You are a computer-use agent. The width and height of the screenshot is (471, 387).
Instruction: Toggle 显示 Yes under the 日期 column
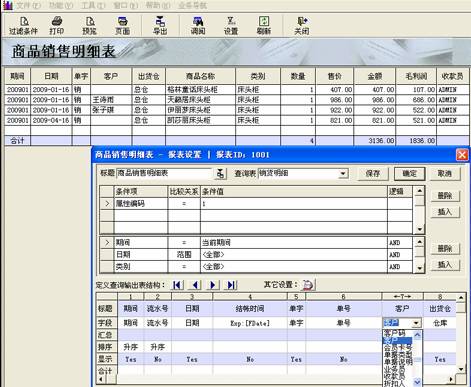click(192, 359)
